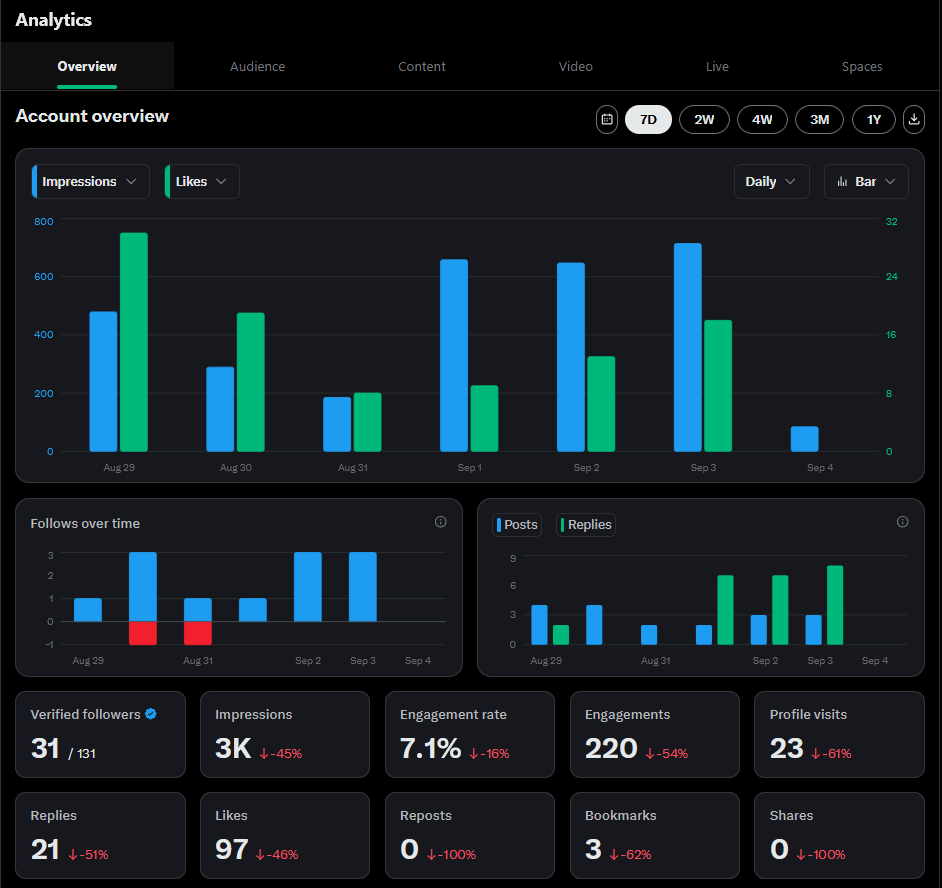Viewport: 942px width, 888px height.
Task: Select the 2W time range
Action: tap(704, 120)
